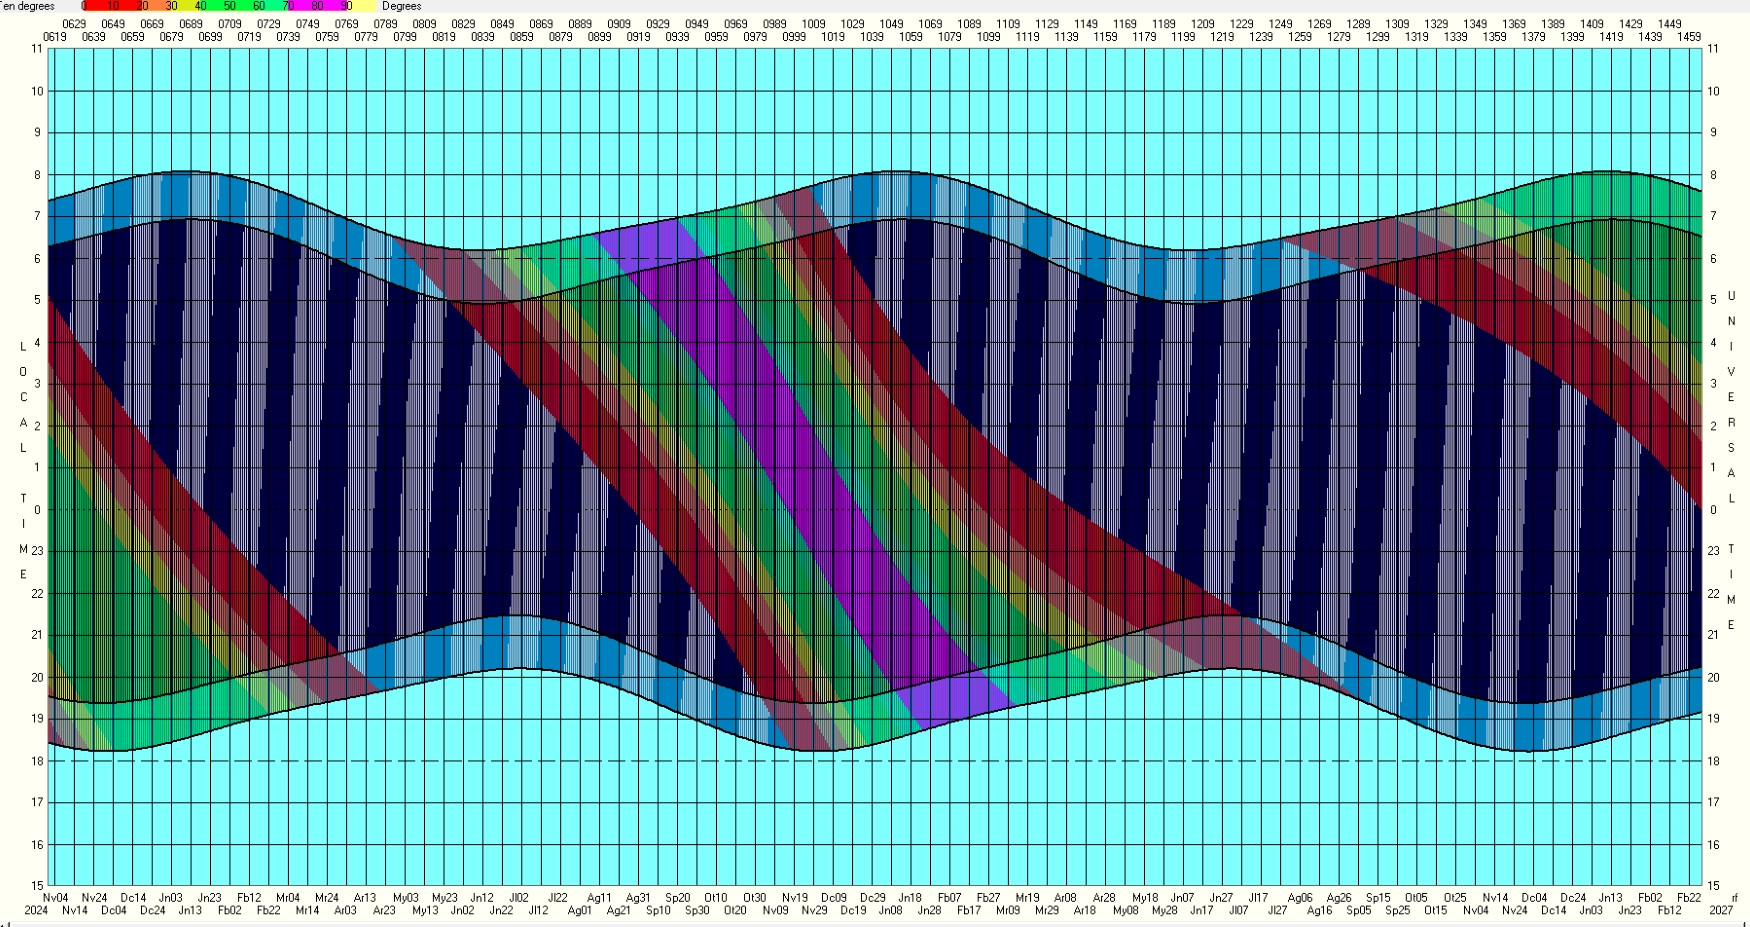This screenshot has height=927, width=1750.
Task: Click the 'Degrees' label beside the legend
Action: [x=401, y=6]
